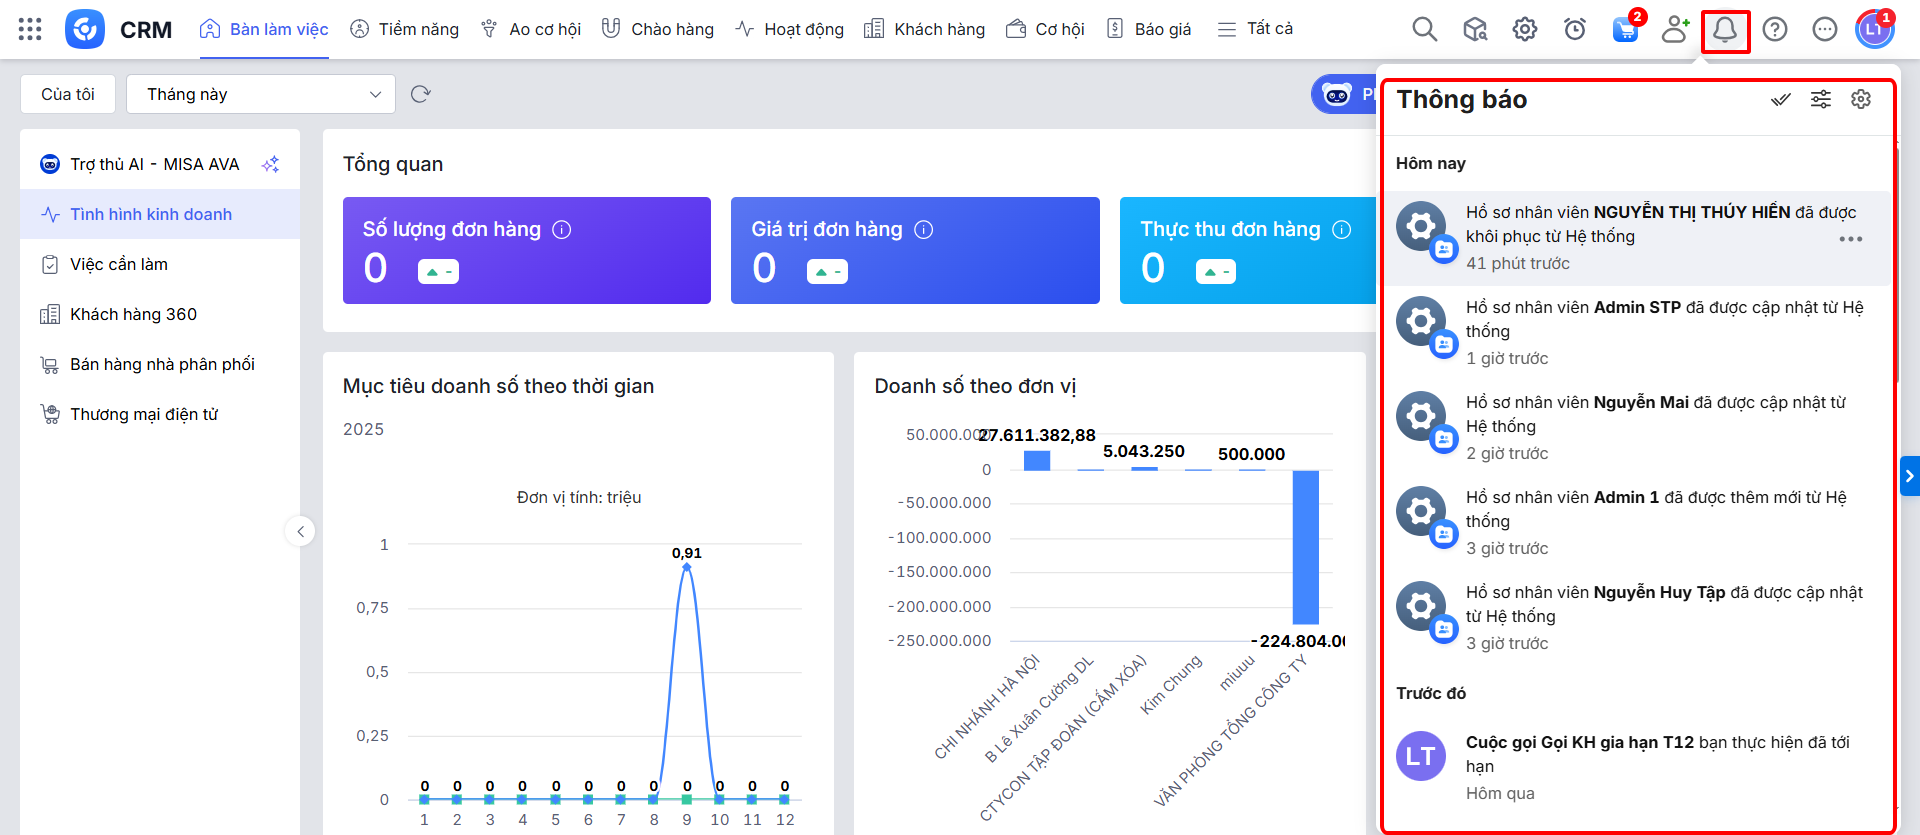Open the Tháng này period dropdown

261,94
